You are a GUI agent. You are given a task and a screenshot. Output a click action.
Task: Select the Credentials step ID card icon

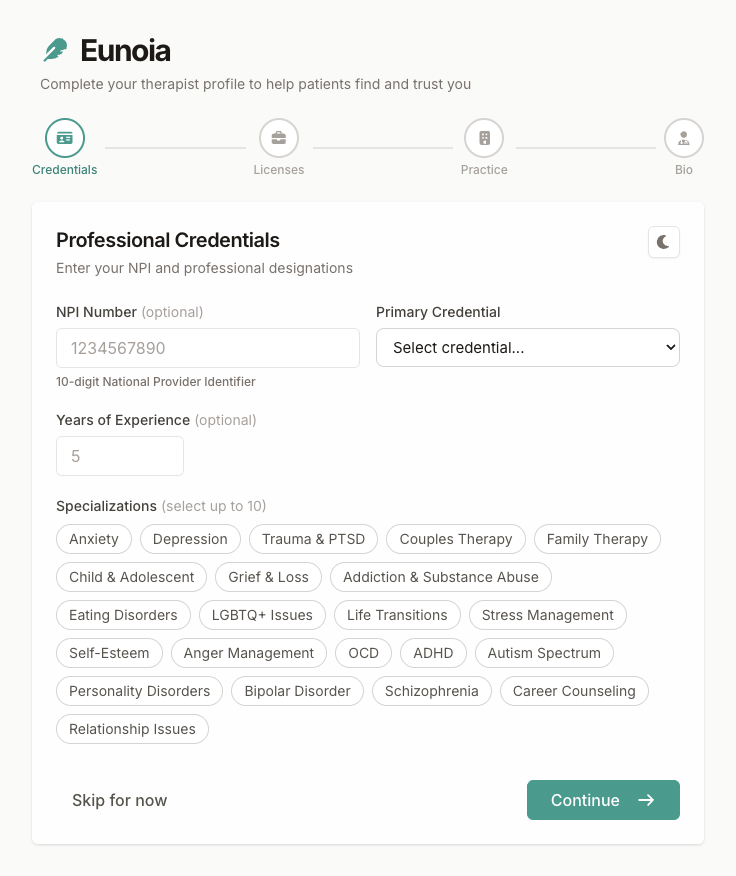[65, 138]
